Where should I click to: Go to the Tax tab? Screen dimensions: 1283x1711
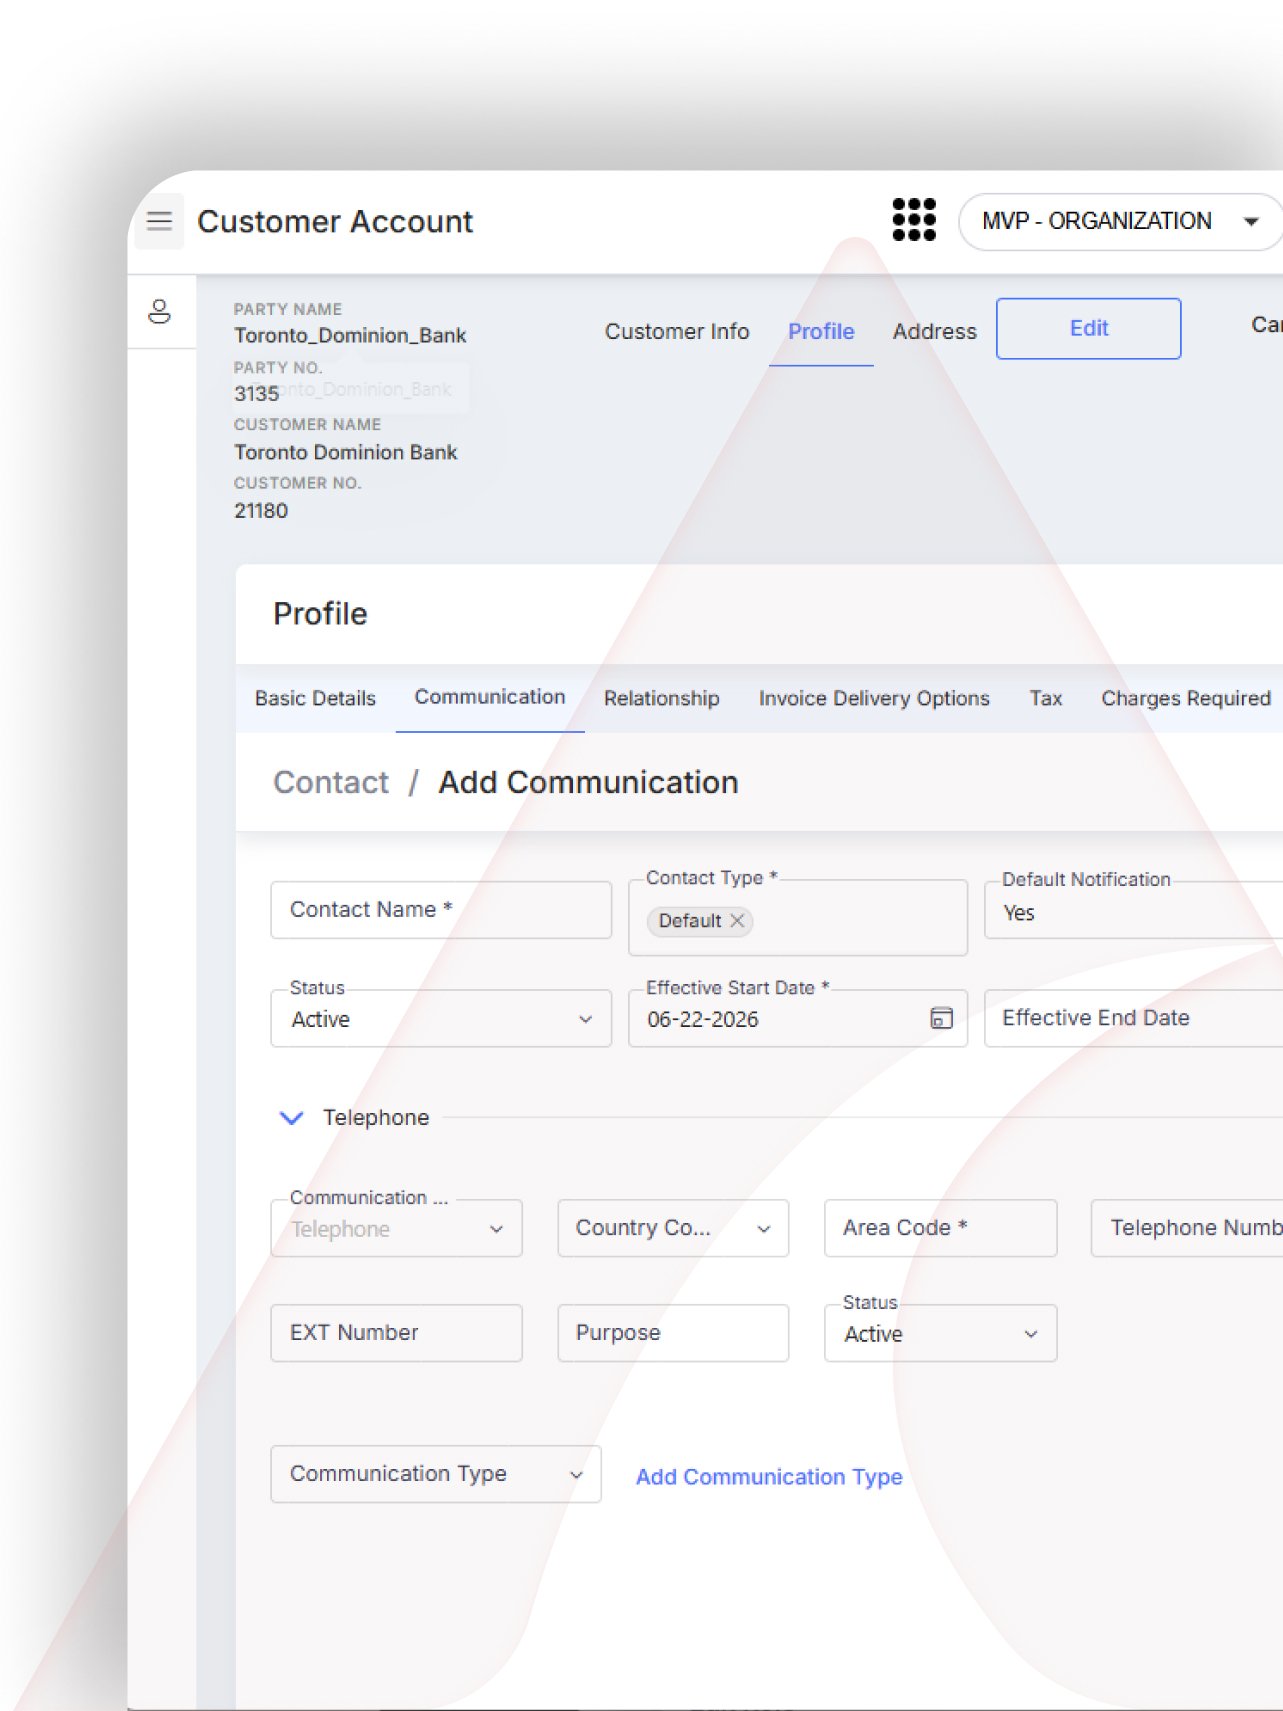(1046, 698)
